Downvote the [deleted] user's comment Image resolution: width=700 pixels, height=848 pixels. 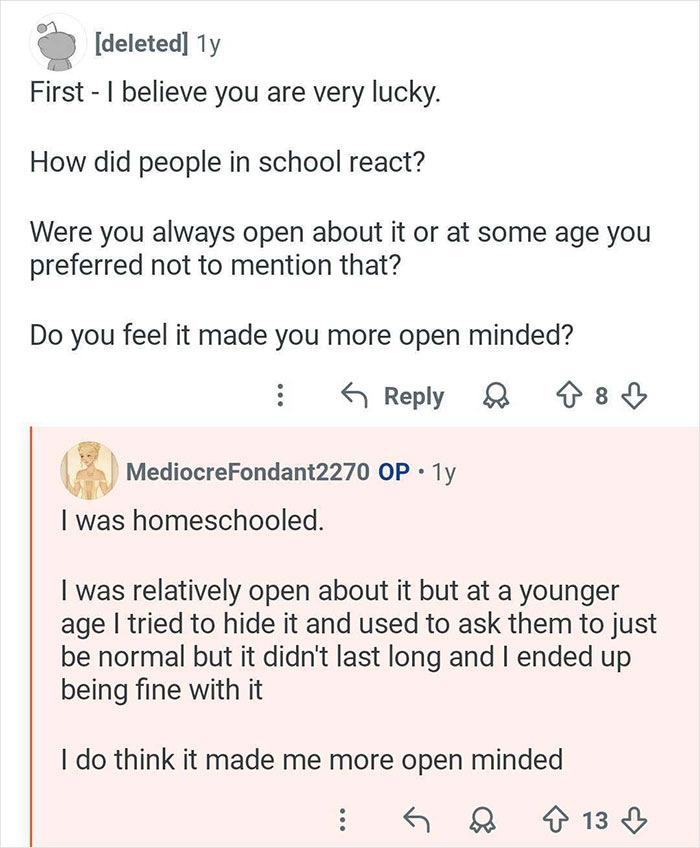634,396
